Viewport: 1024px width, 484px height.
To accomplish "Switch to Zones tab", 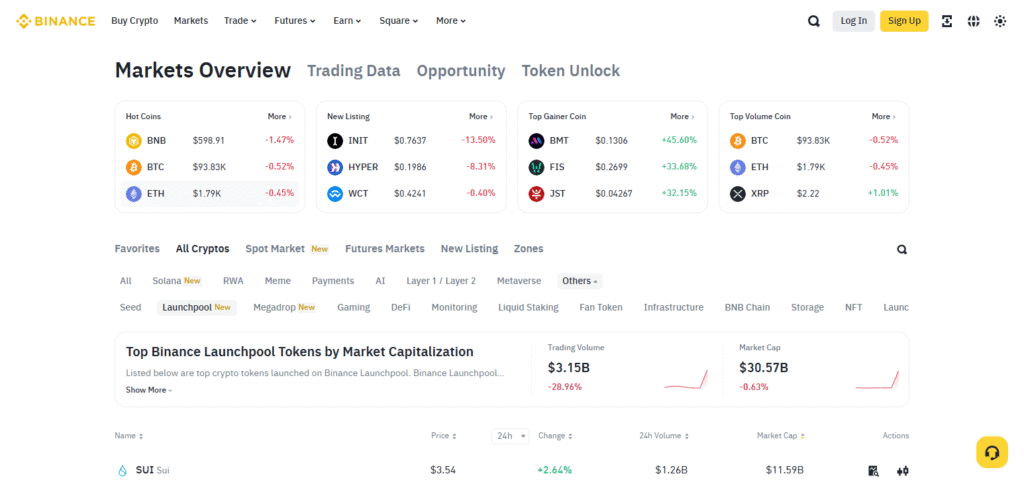I will (528, 249).
